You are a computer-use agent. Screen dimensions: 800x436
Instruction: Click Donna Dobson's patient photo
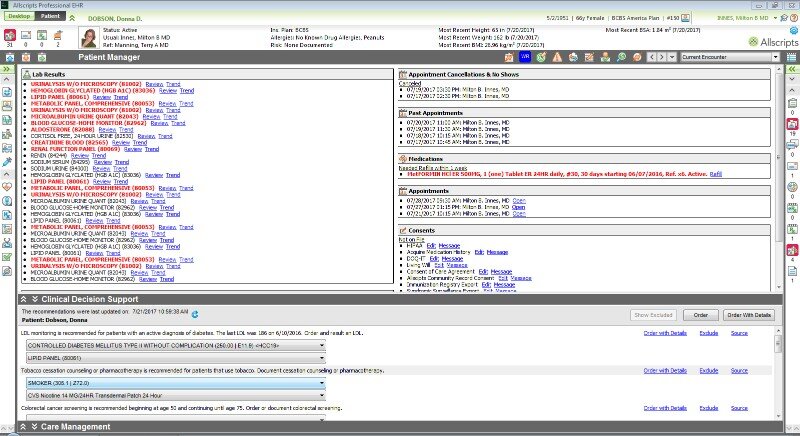pos(87,38)
